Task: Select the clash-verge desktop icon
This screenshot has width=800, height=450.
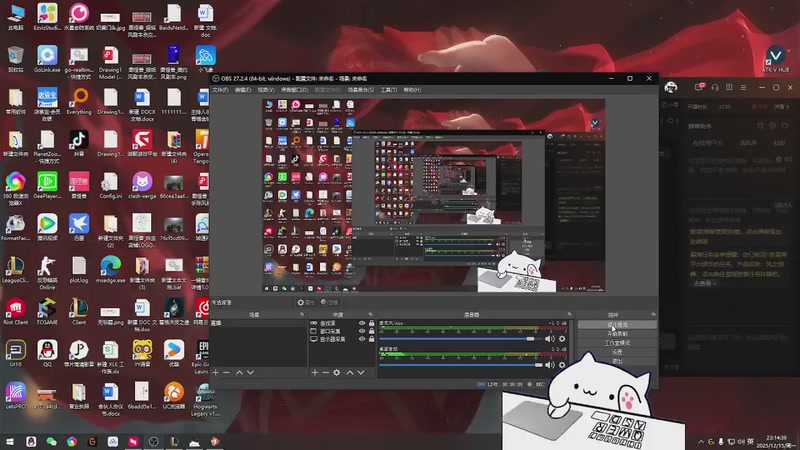Action: click(142, 185)
